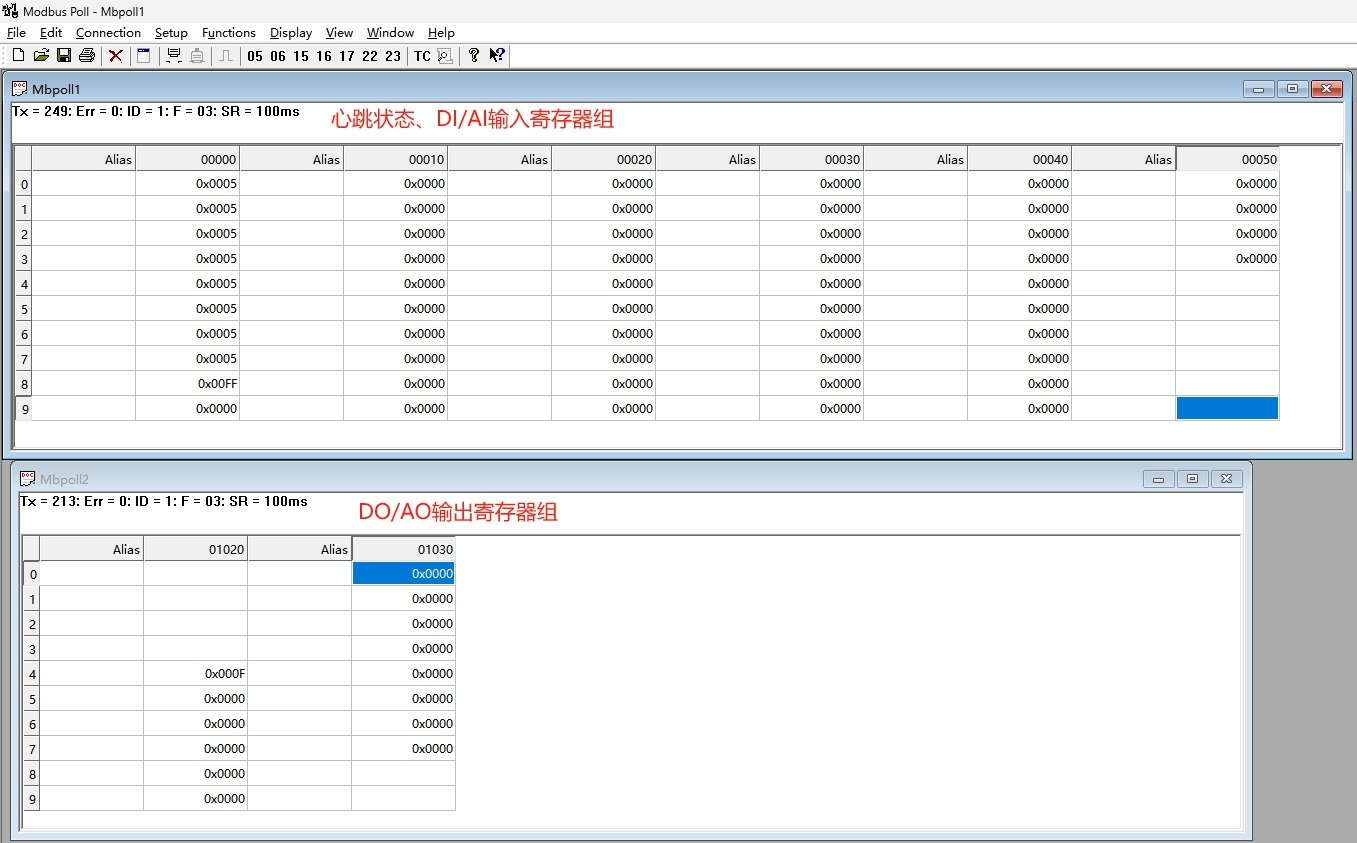This screenshot has height=843, width=1357.
Task: Create a new poll document
Action: (x=18, y=56)
